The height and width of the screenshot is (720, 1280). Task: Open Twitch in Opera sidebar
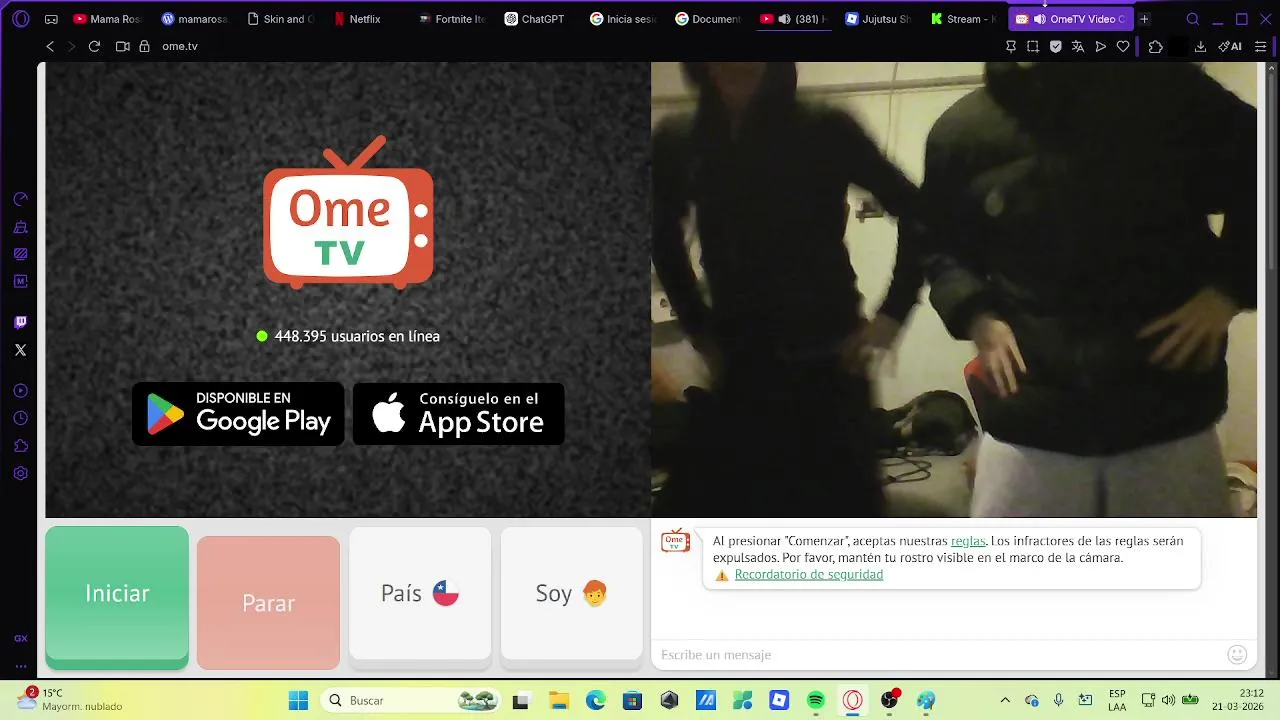(x=20, y=322)
